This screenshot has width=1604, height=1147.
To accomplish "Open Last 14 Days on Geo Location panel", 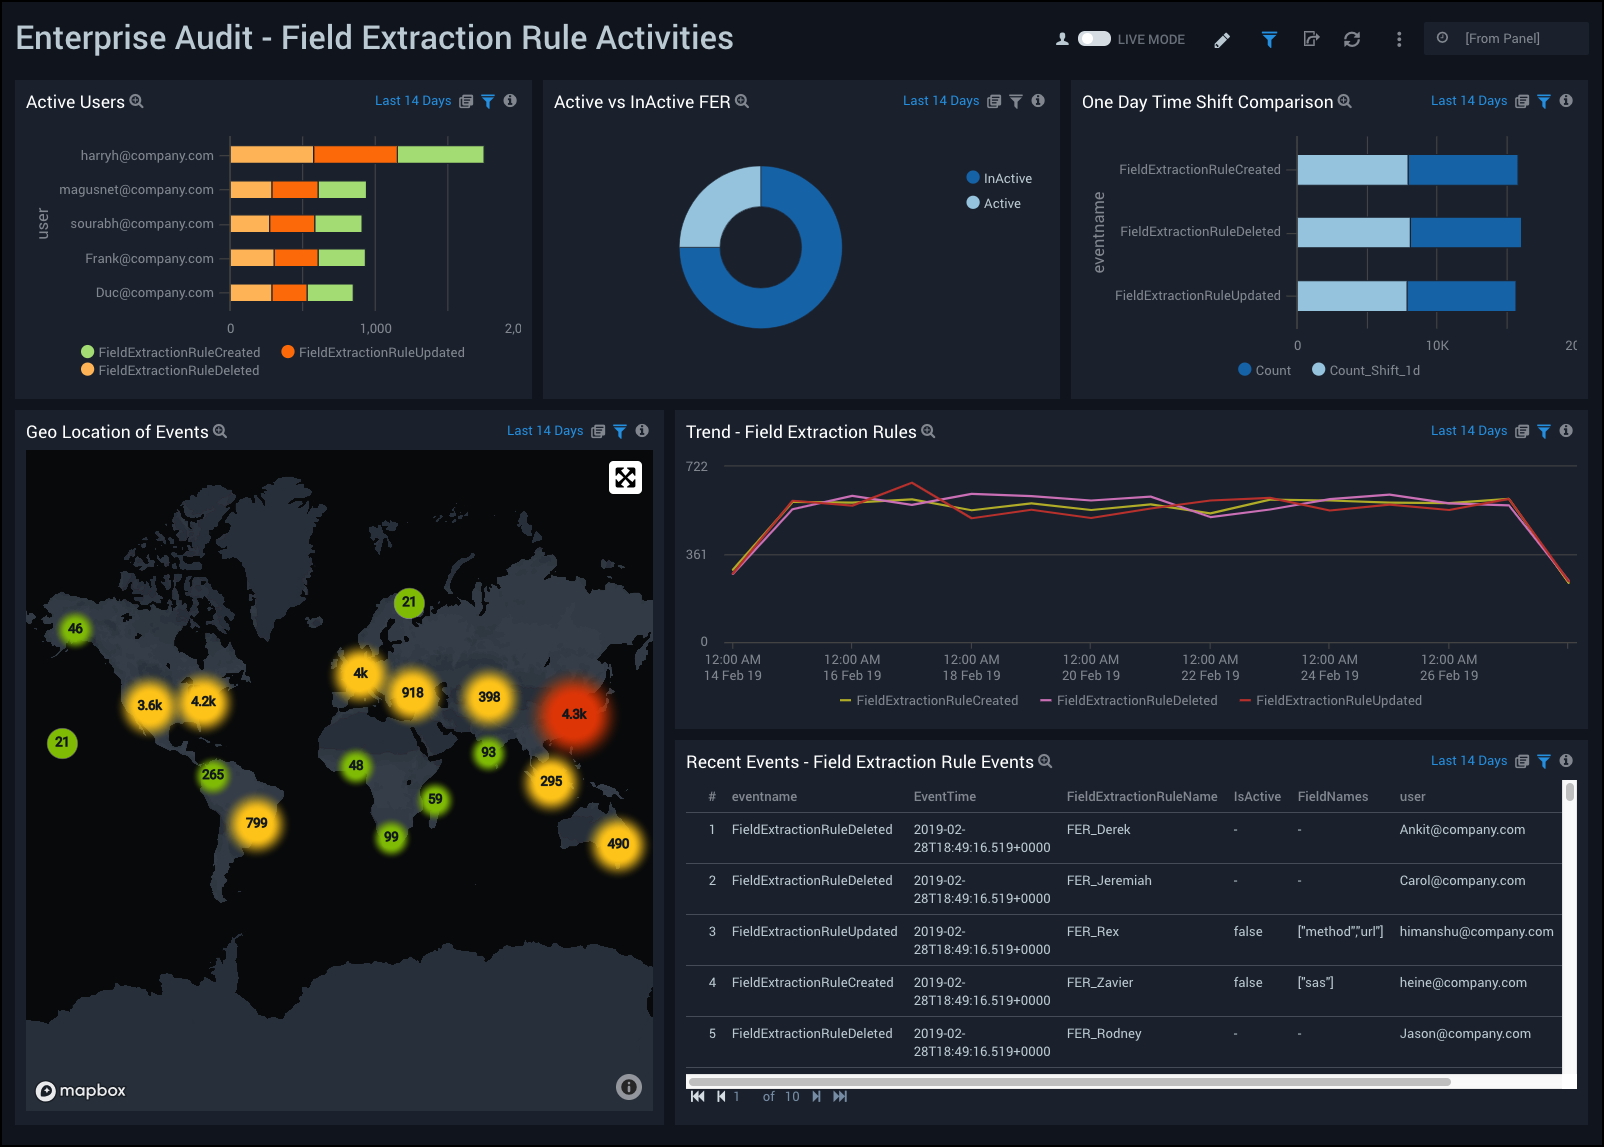I will [544, 431].
